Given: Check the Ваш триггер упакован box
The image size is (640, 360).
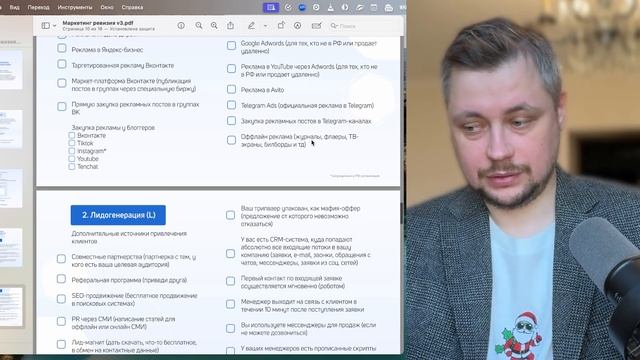Looking at the screenshot, I should 231,215.
